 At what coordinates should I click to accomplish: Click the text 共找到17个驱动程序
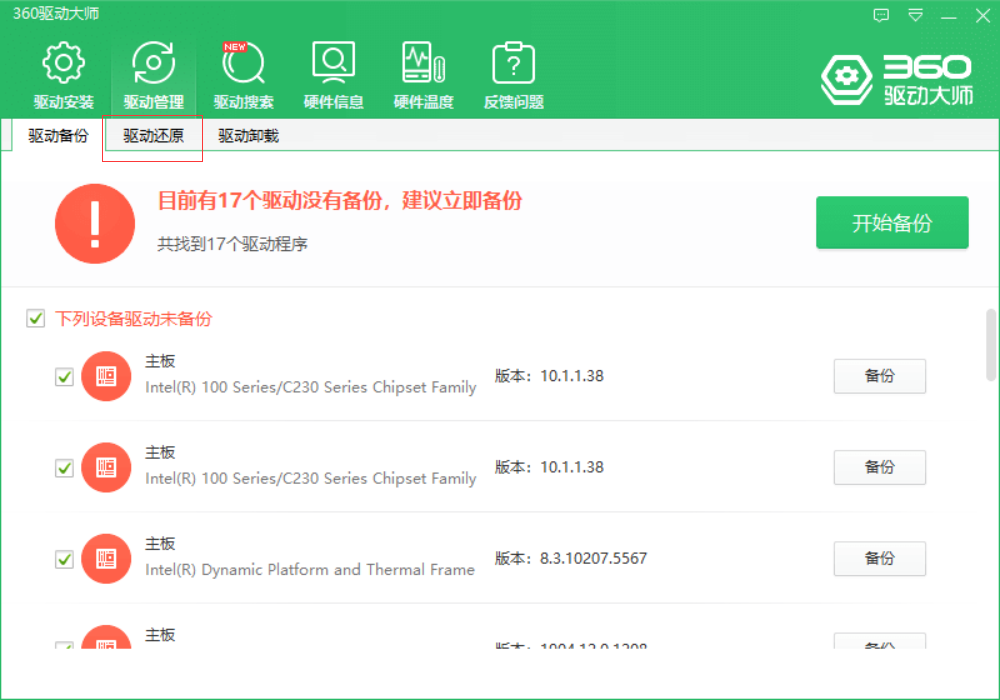coord(232,244)
